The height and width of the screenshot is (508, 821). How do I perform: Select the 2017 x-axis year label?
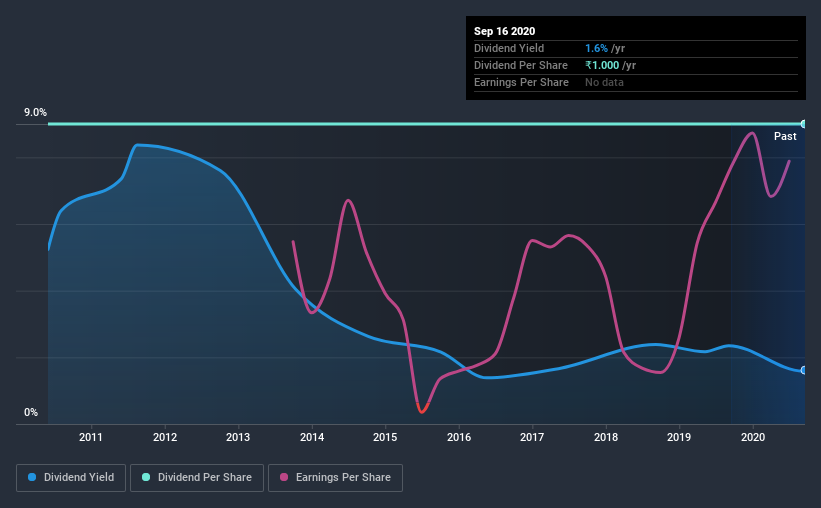point(532,437)
